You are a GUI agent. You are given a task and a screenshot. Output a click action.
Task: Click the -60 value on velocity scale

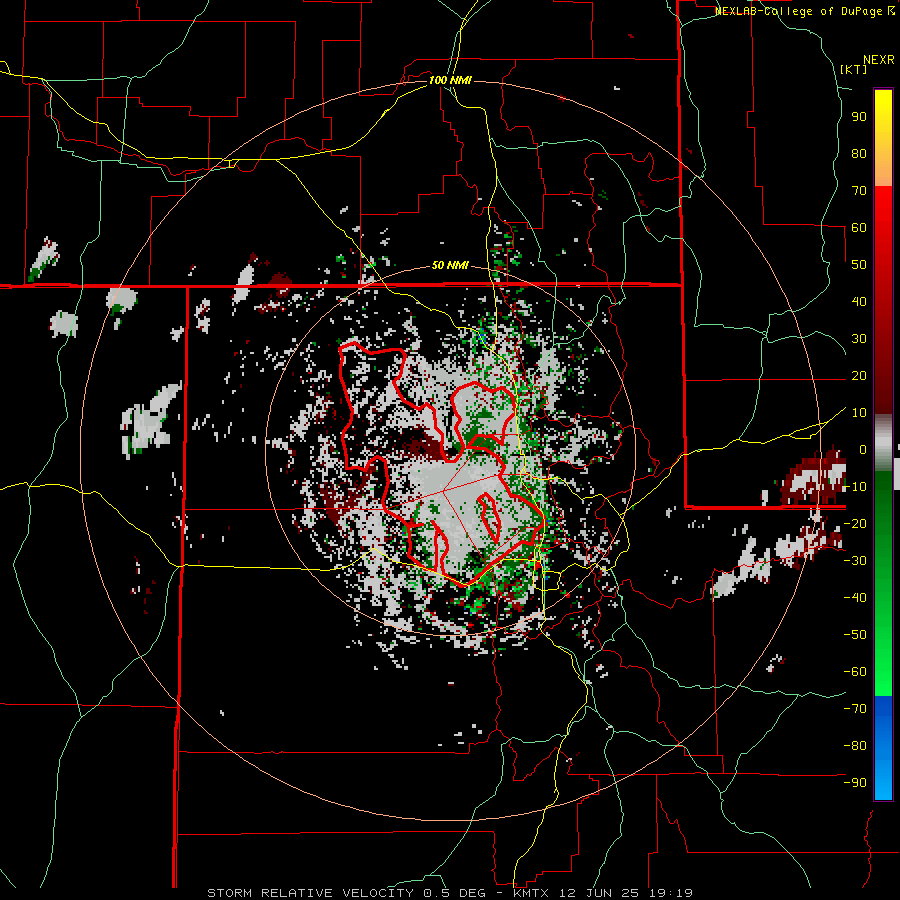pyautogui.click(x=855, y=672)
